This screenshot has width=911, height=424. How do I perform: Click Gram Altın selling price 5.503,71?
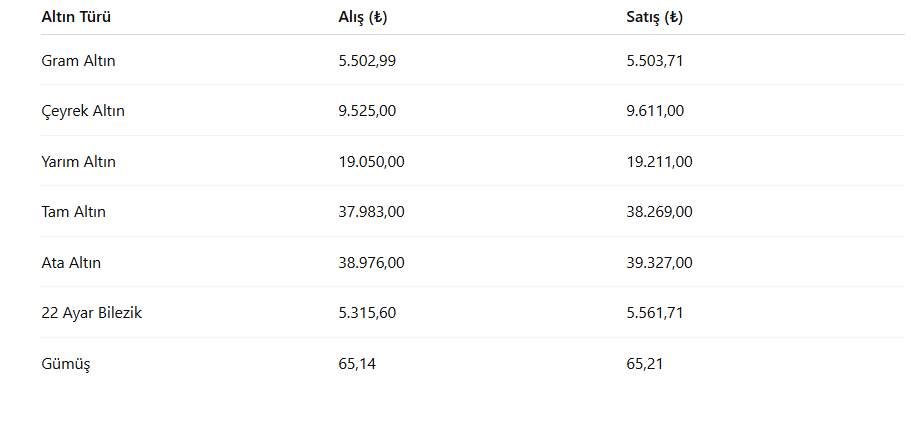tap(655, 60)
